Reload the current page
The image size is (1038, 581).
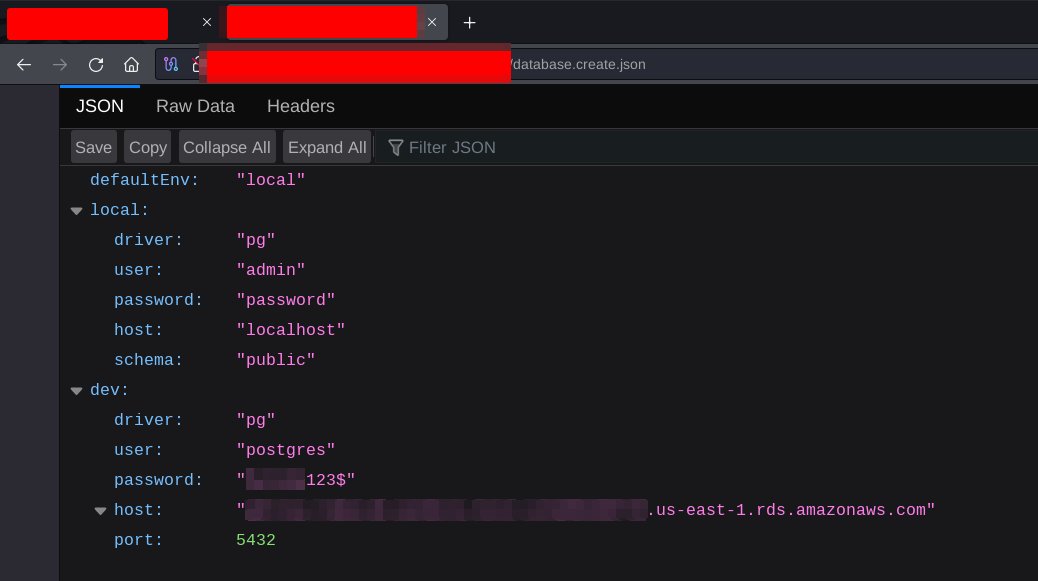95,65
